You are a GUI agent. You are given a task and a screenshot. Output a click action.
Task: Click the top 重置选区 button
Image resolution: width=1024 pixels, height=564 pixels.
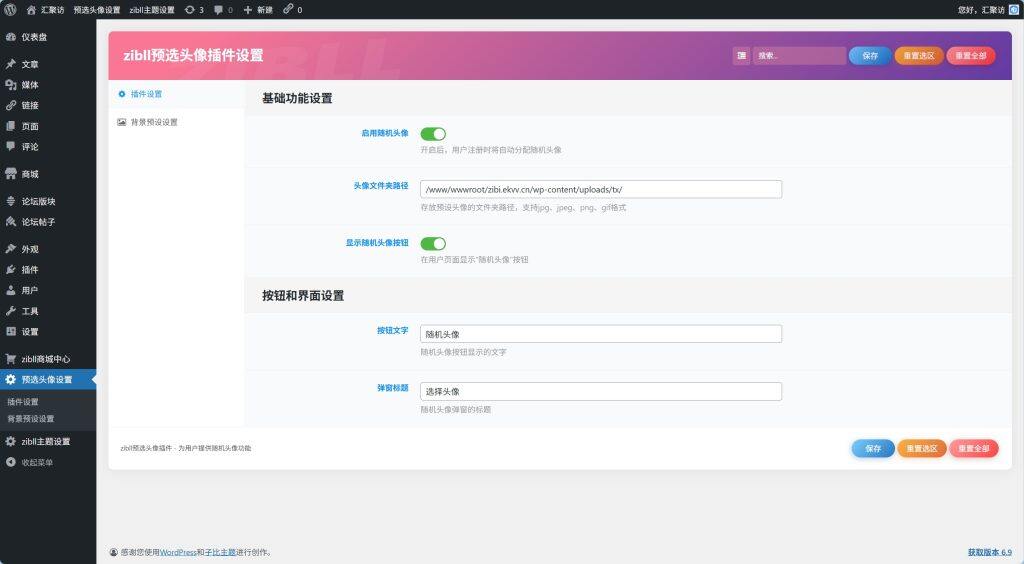(919, 55)
